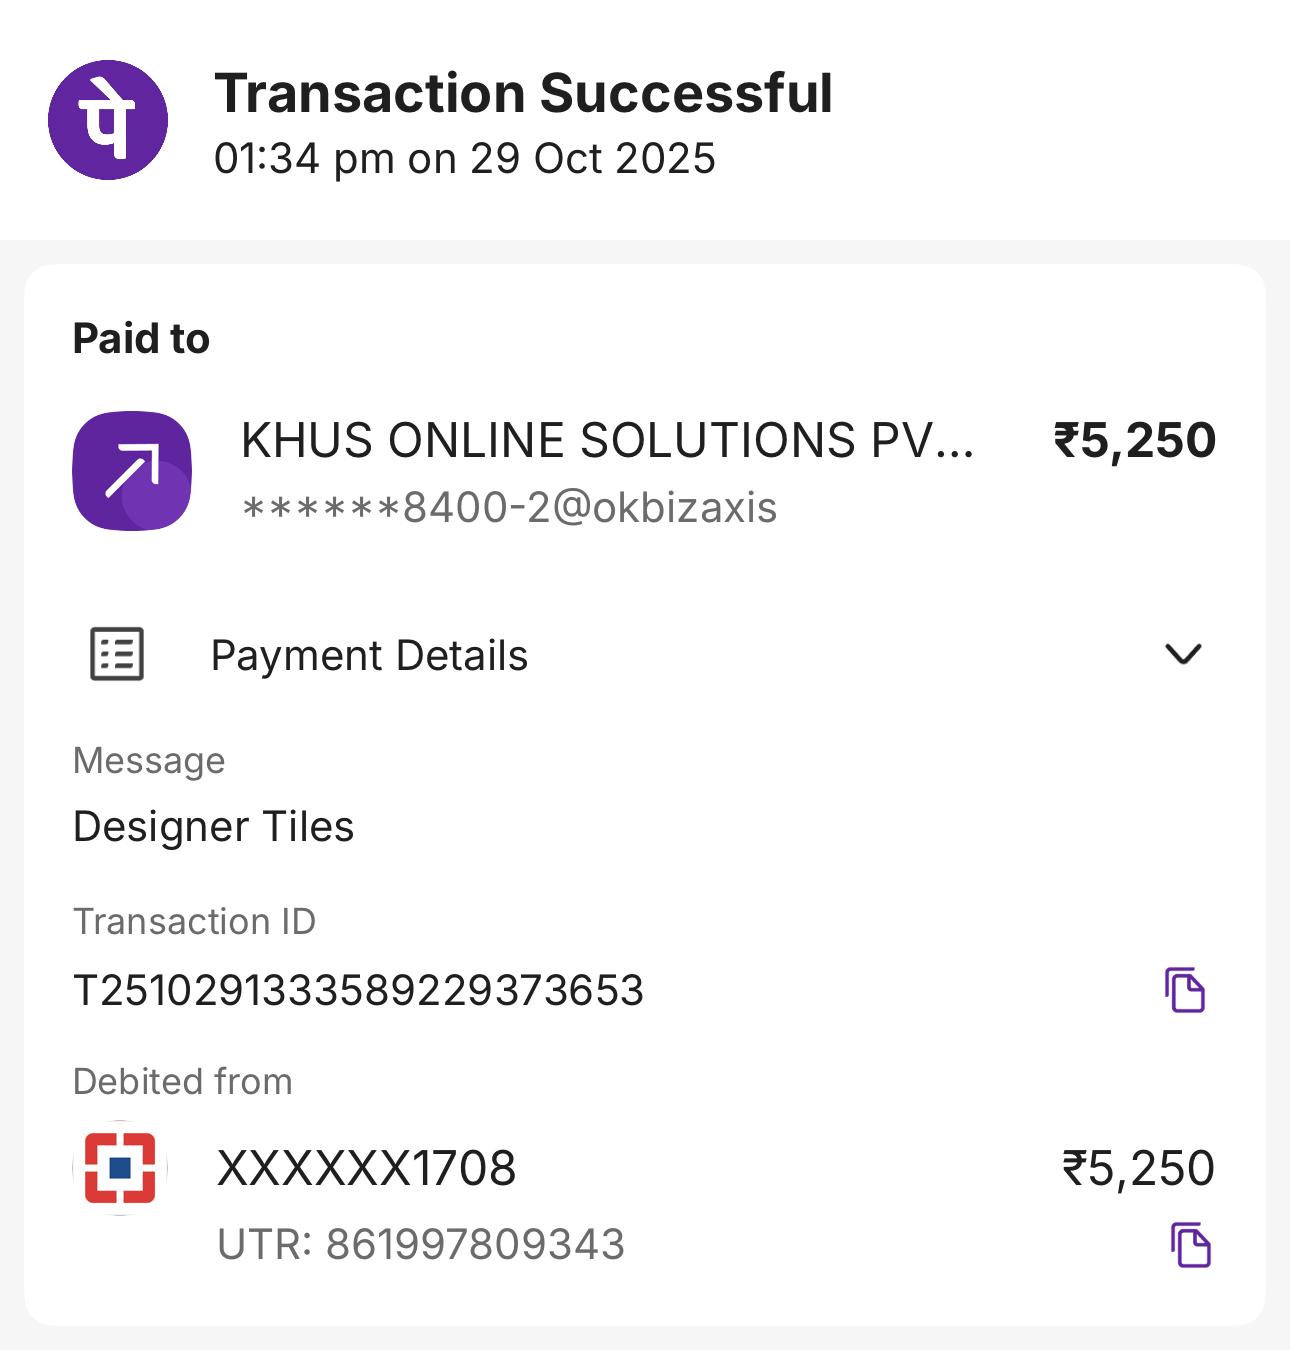
Task: Tap the HDFC bank logo
Action: (120, 1168)
